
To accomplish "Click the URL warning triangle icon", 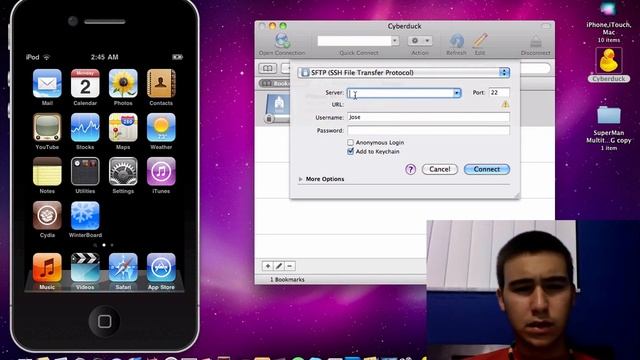I will pyautogui.click(x=505, y=104).
